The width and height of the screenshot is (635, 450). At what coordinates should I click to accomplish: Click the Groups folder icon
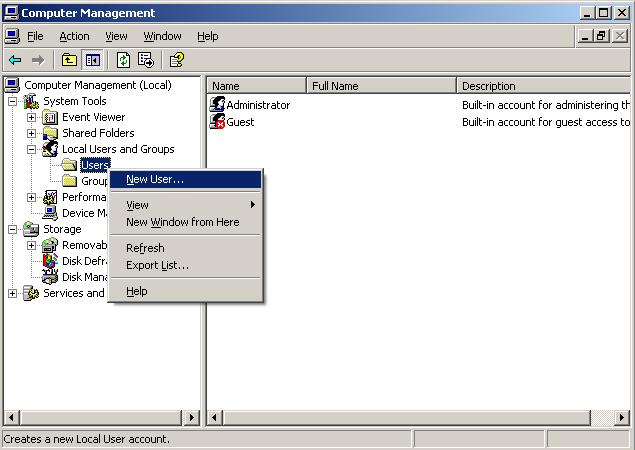point(69,181)
